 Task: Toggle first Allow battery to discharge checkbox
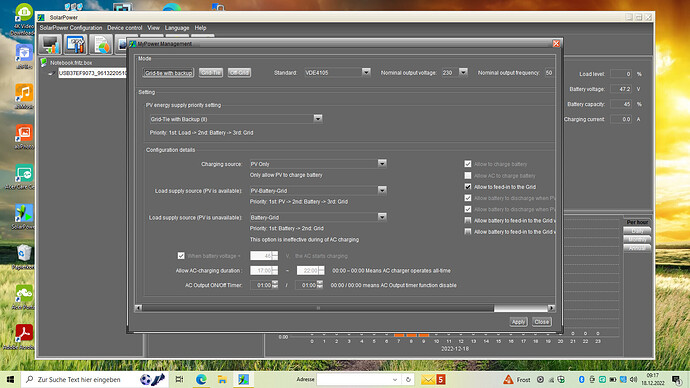click(468, 198)
